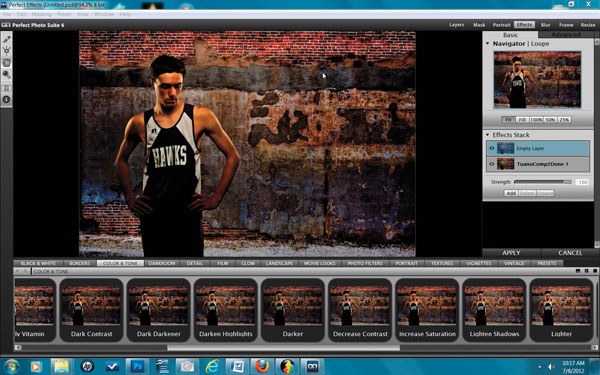Click the medium thumbnail size icon
This screenshot has width=600, height=375.
pos(587,271)
